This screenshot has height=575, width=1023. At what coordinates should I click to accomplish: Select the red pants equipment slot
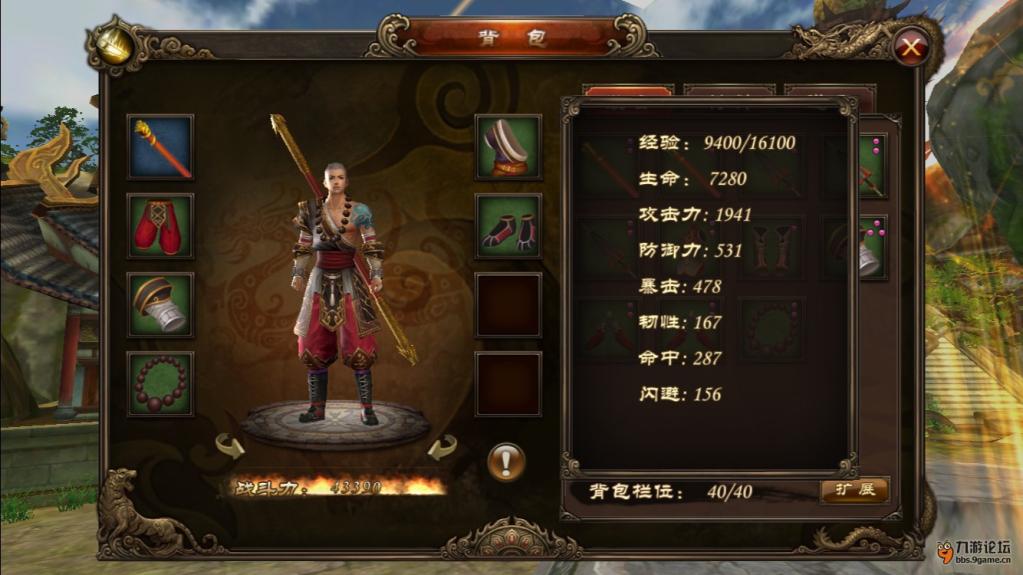click(160, 226)
